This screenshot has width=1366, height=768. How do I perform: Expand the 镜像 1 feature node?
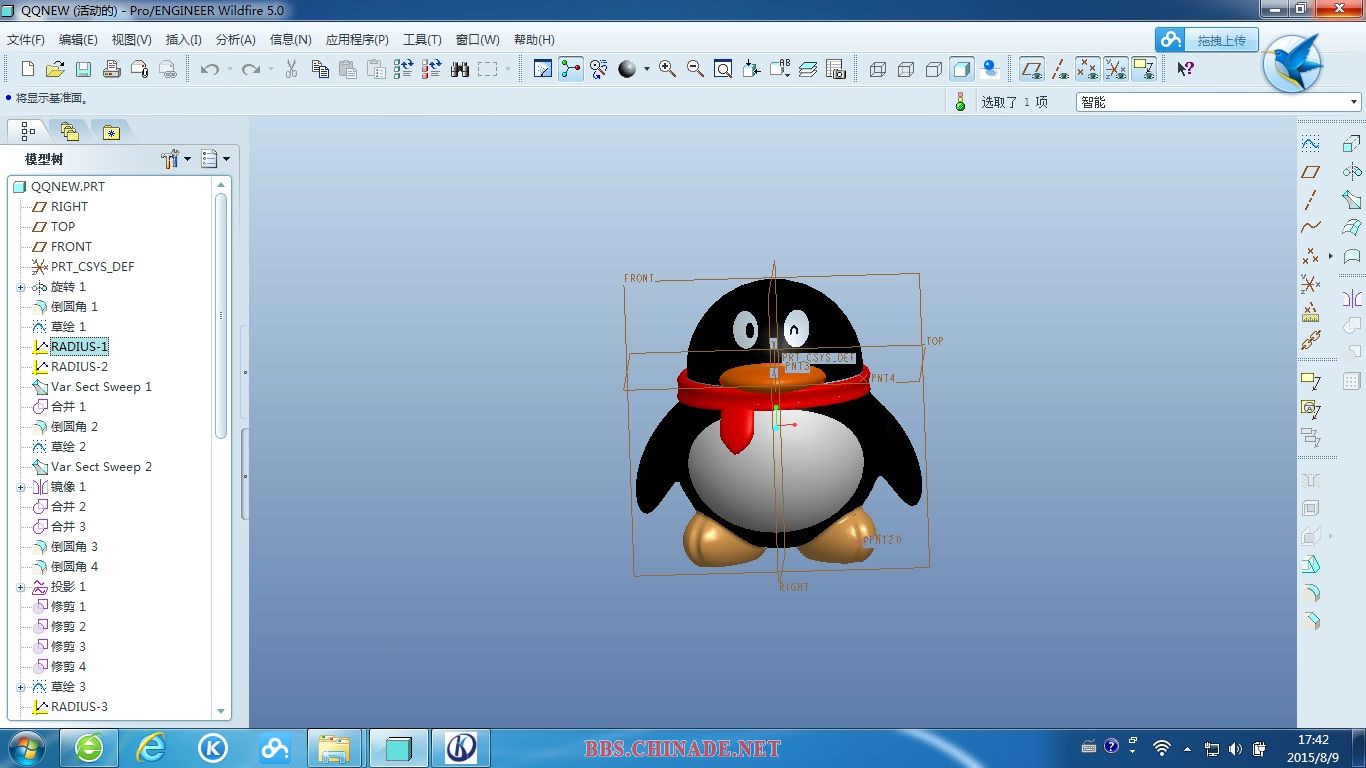(21, 487)
